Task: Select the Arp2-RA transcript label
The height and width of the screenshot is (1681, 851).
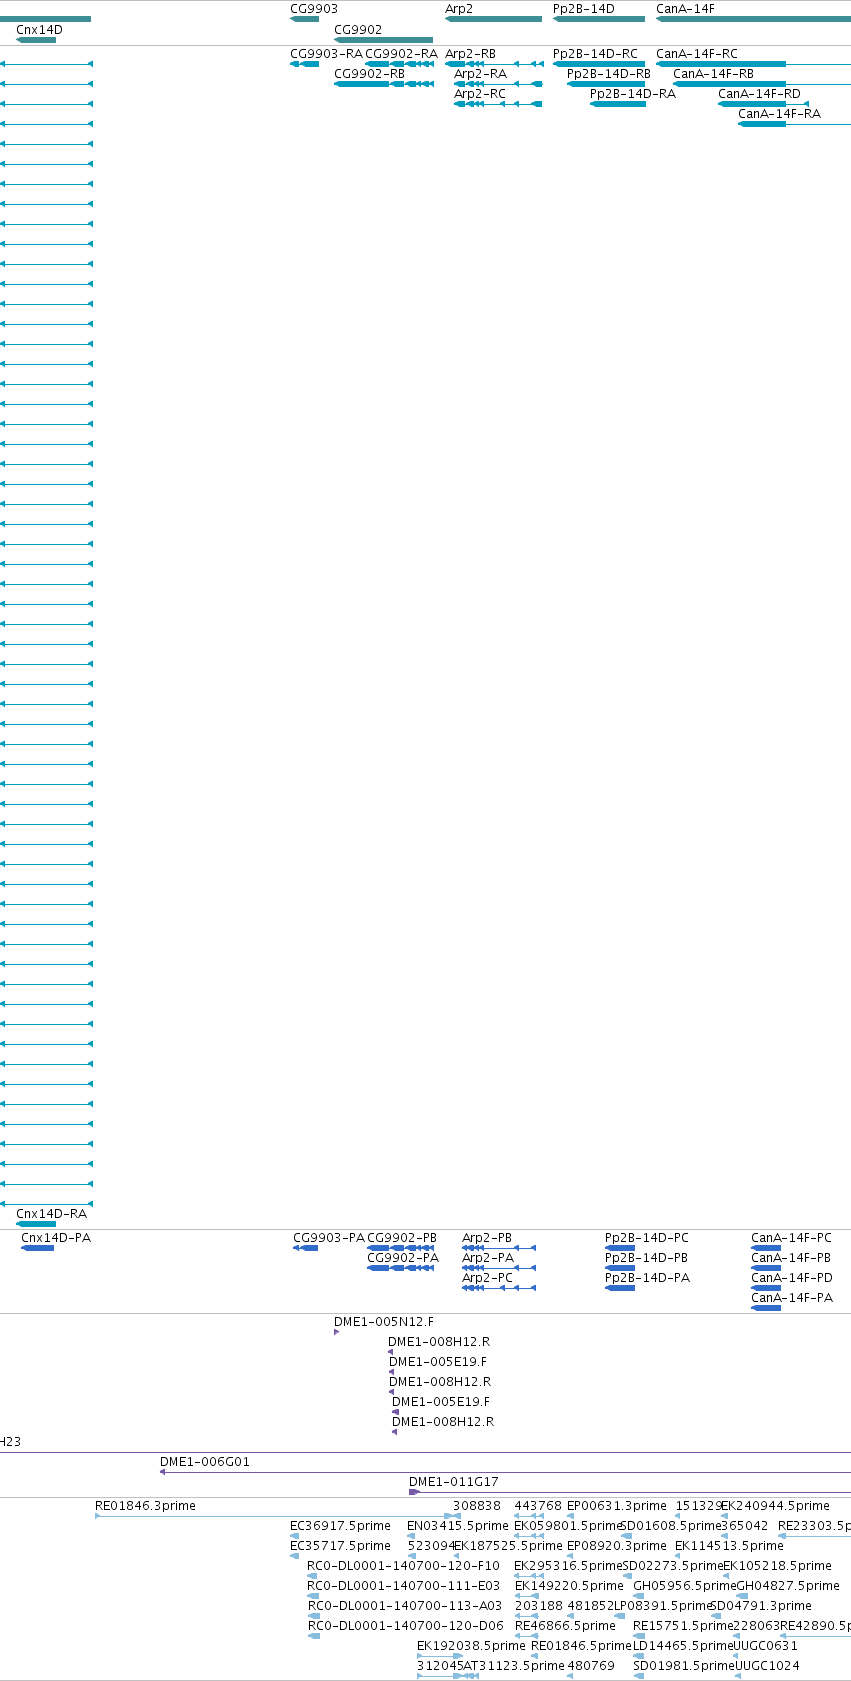Action: (x=480, y=74)
